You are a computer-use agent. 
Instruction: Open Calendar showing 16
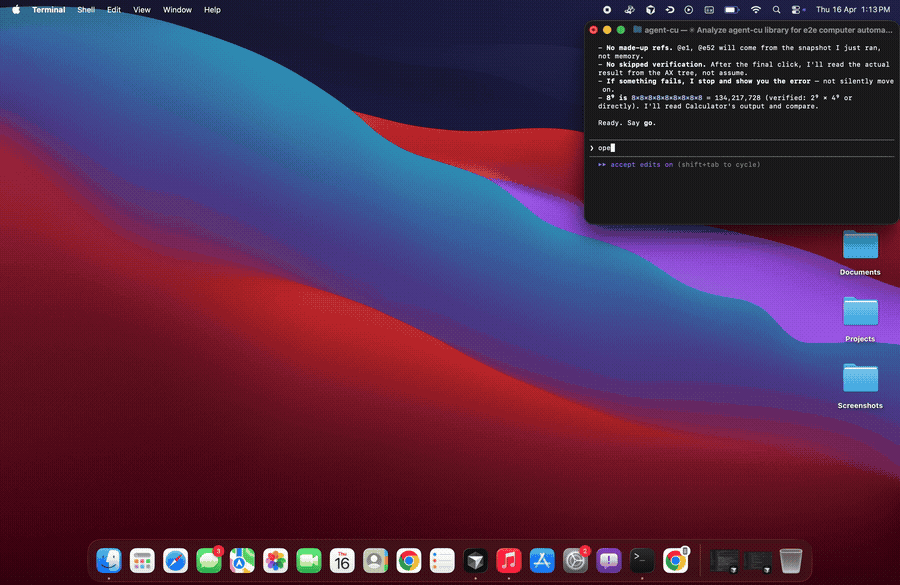pyautogui.click(x=342, y=560)
